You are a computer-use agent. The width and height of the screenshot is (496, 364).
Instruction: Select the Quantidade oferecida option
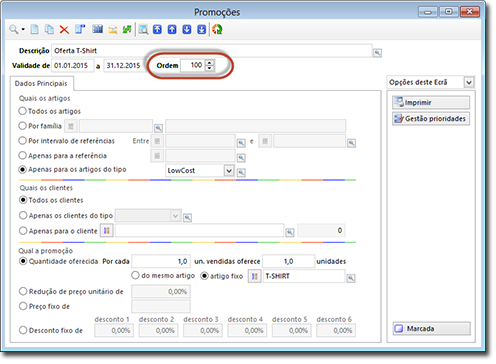[x=23, y=261]
